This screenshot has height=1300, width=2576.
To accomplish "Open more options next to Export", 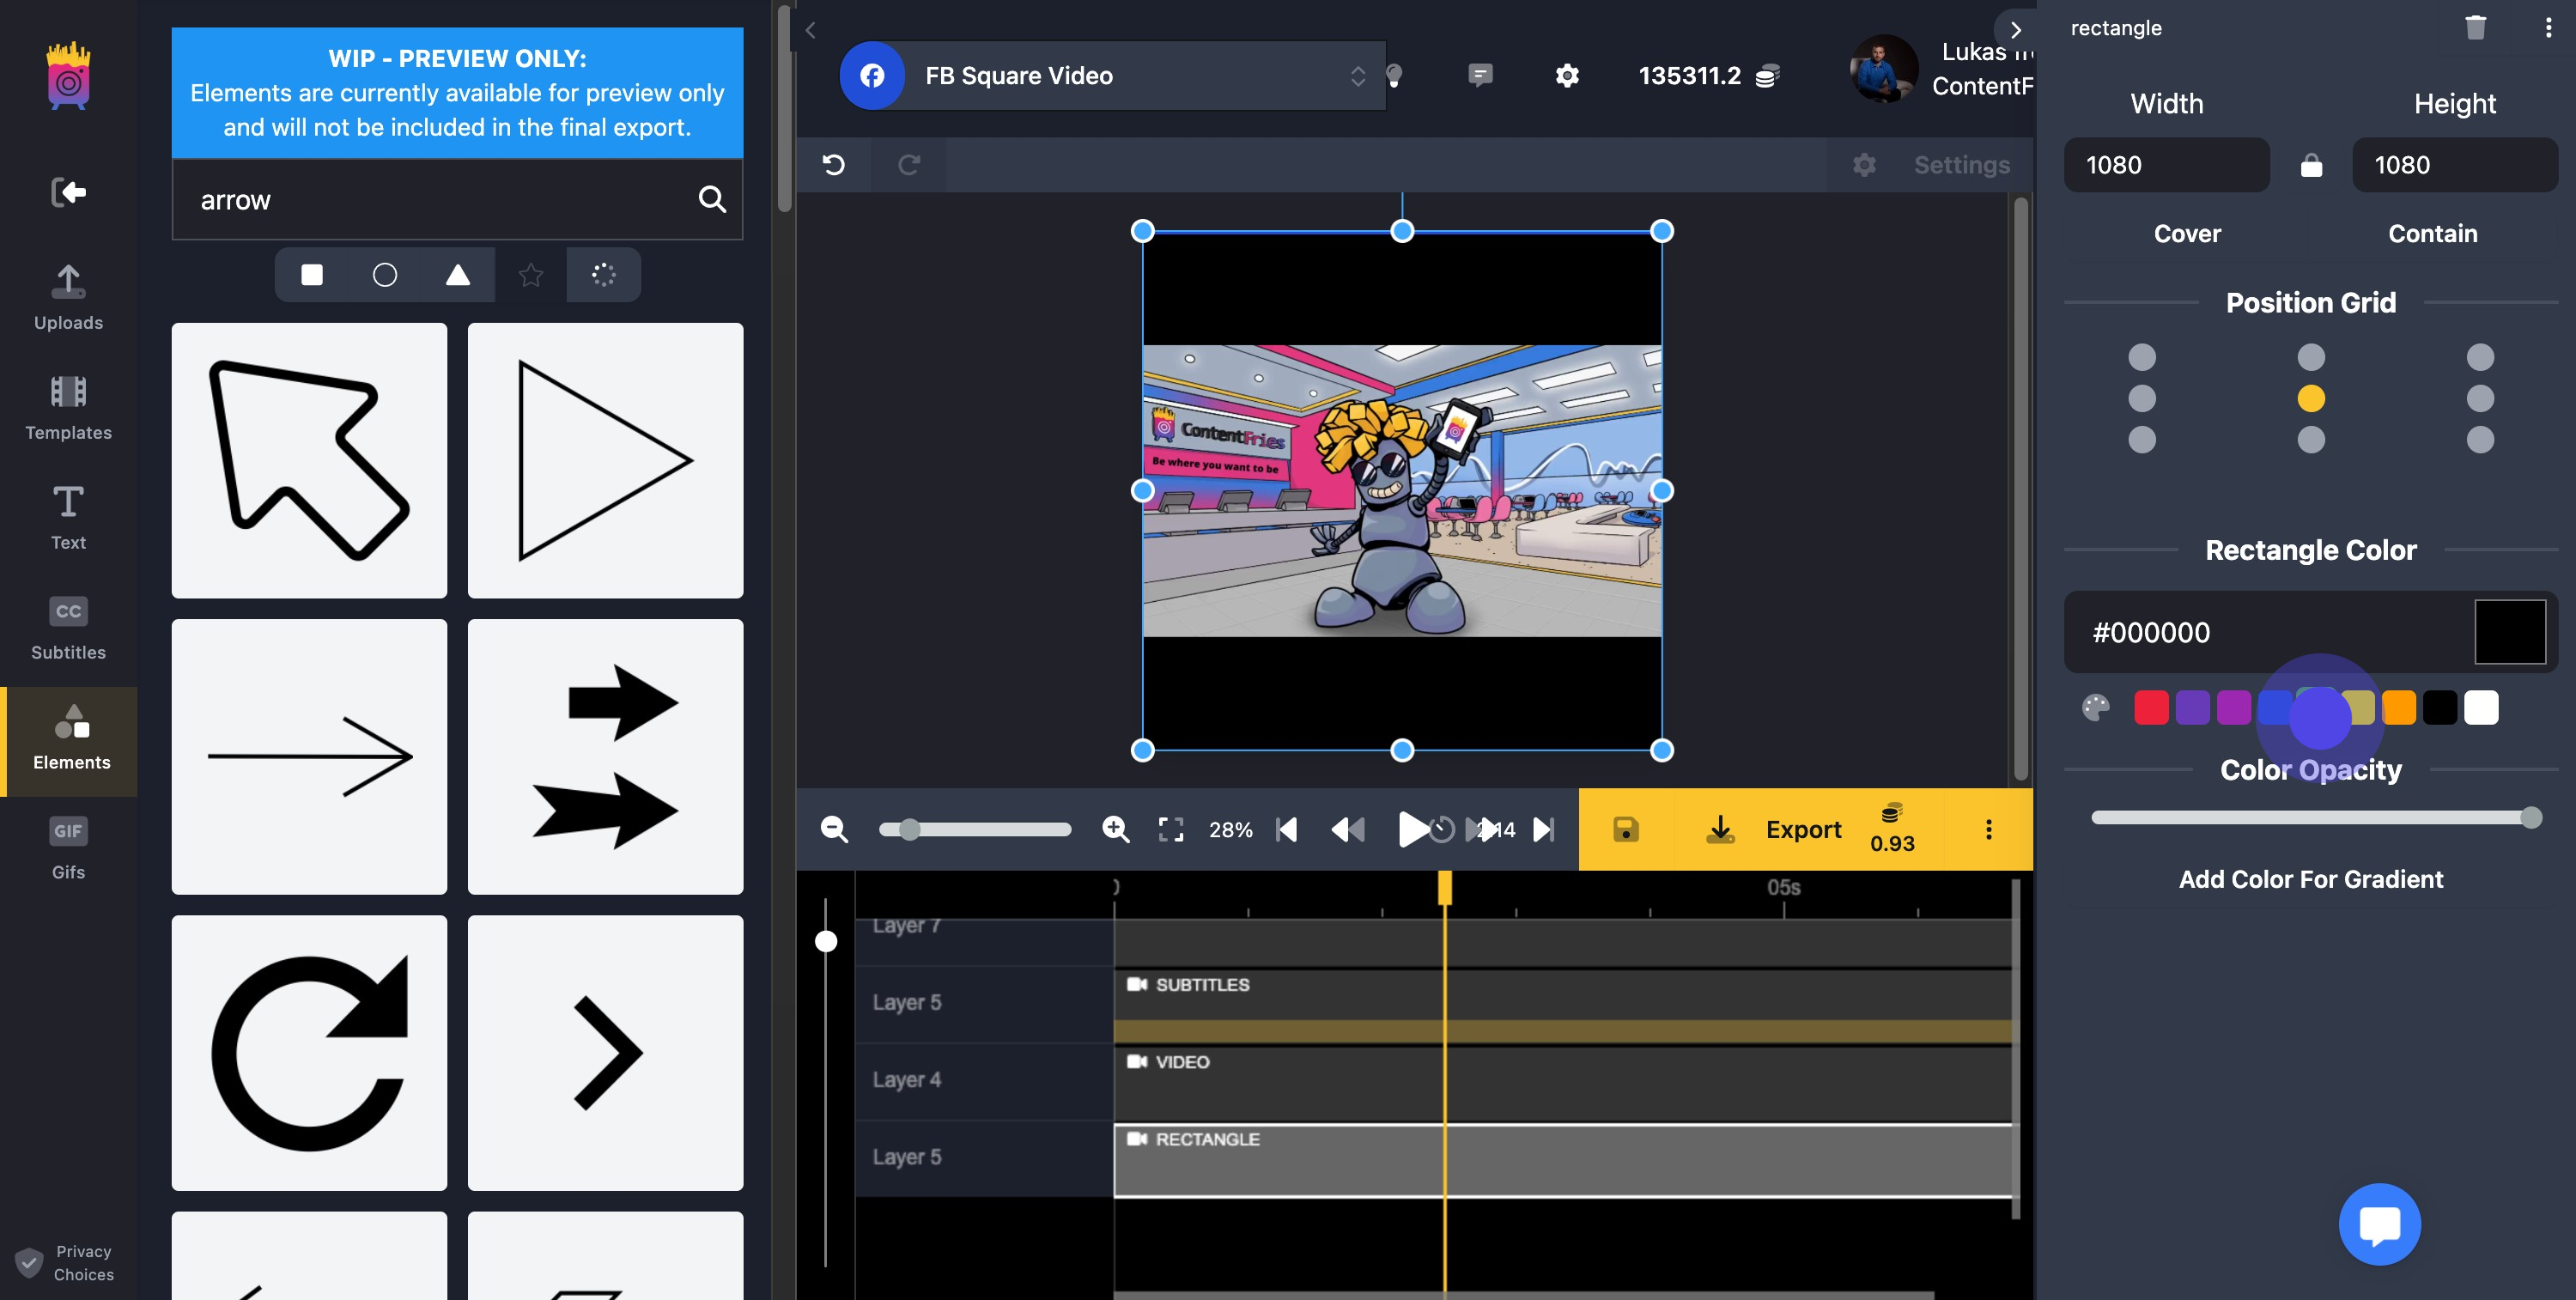I will pyautogui.click(x=1988, y=829).
